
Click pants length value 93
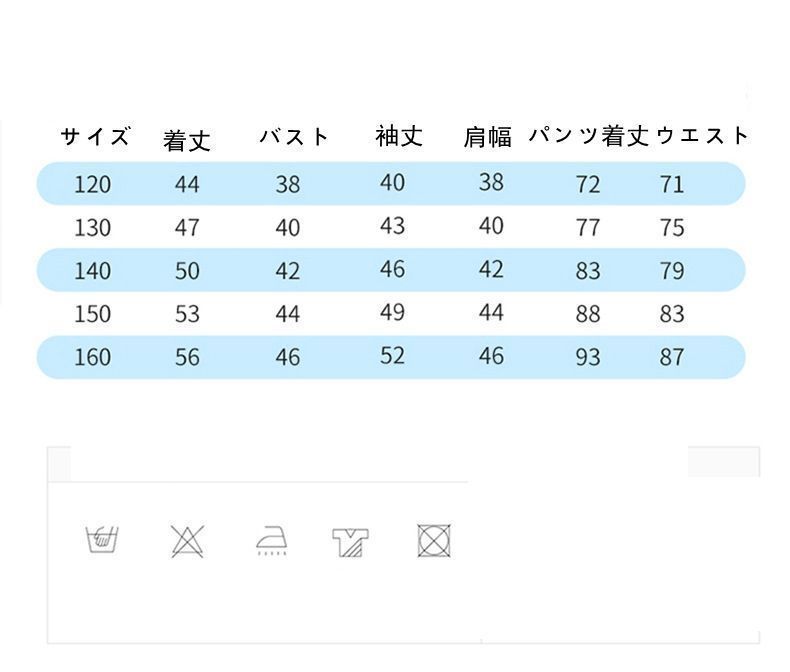click(x=588, y=357)
